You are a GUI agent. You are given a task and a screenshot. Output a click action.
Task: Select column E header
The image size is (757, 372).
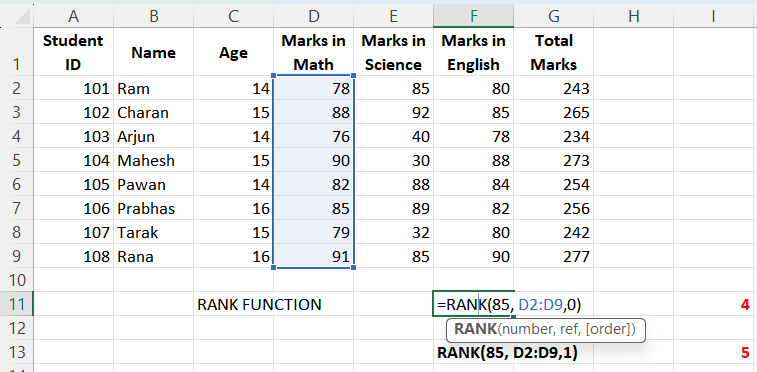point(393,16)
